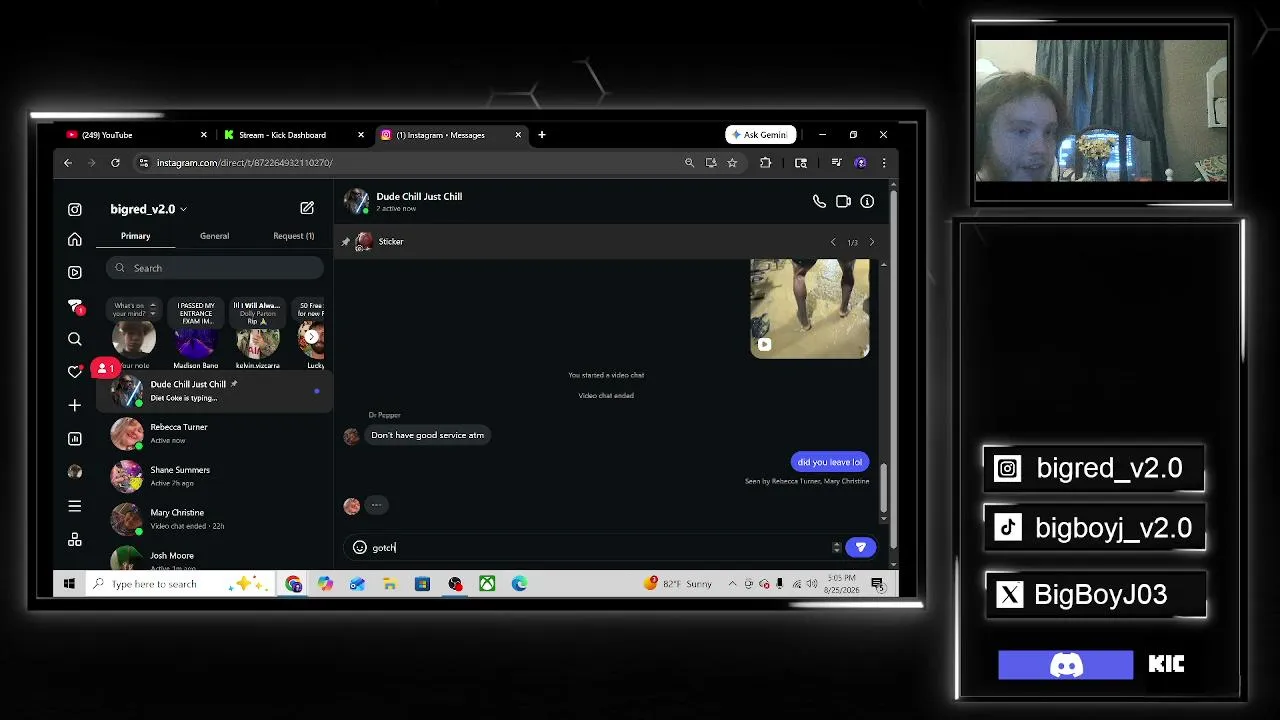Focus the message input box
Image resolution: width=1280 pixels, height=720 pixels.
pyautogui.click(x=600, y=547)
